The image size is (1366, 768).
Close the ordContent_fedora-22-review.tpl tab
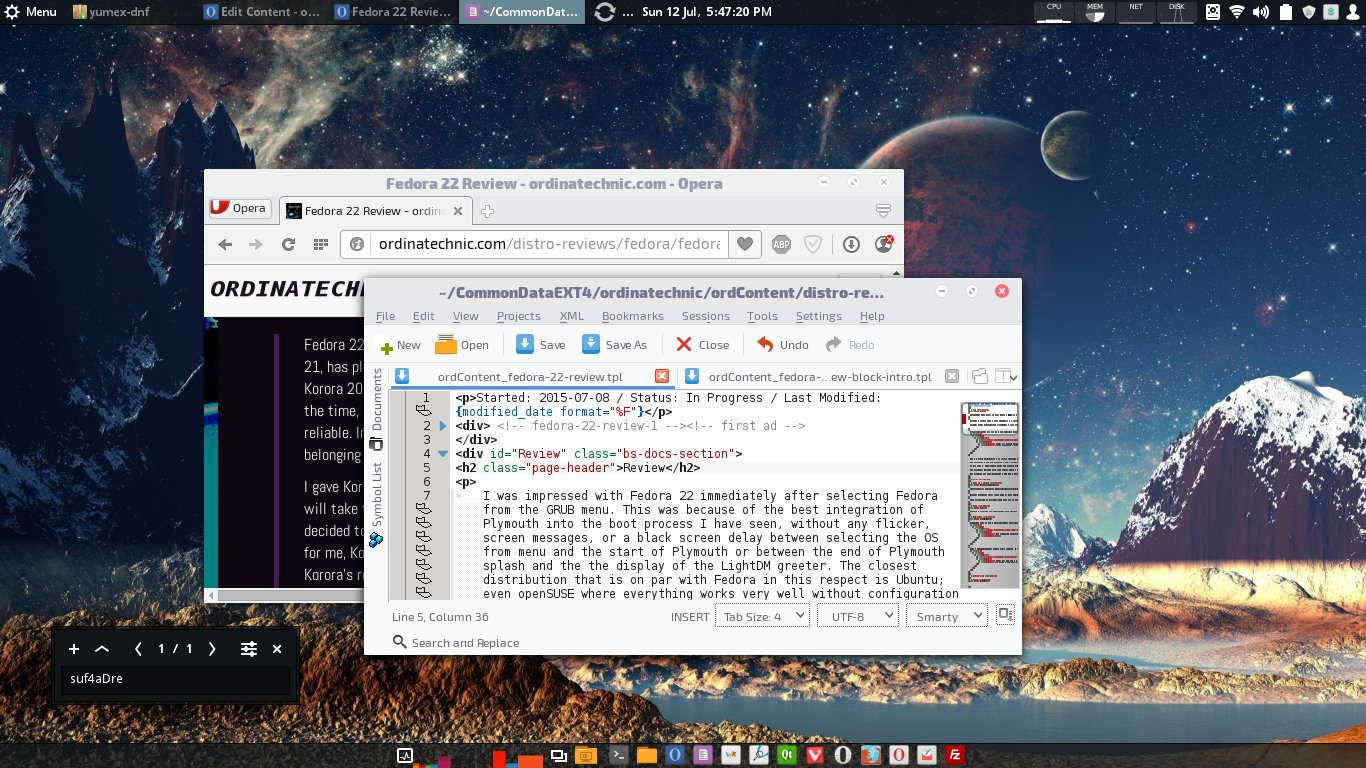click(661, 376)
